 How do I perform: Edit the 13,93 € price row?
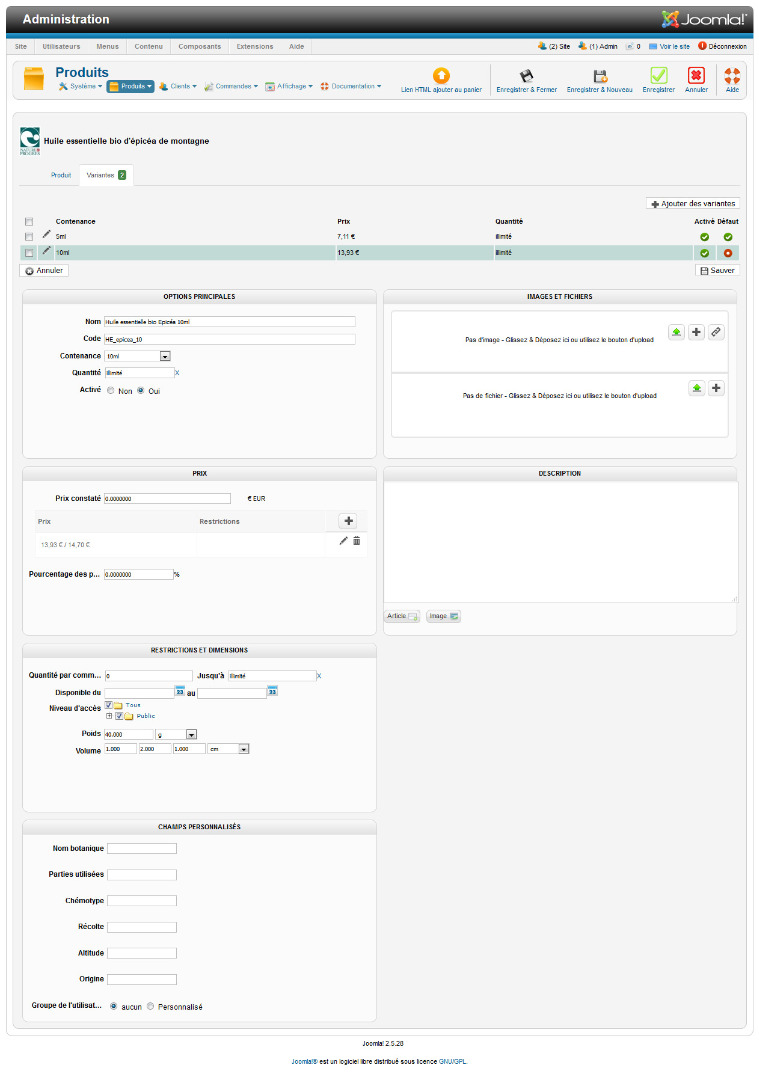point(343,541)
